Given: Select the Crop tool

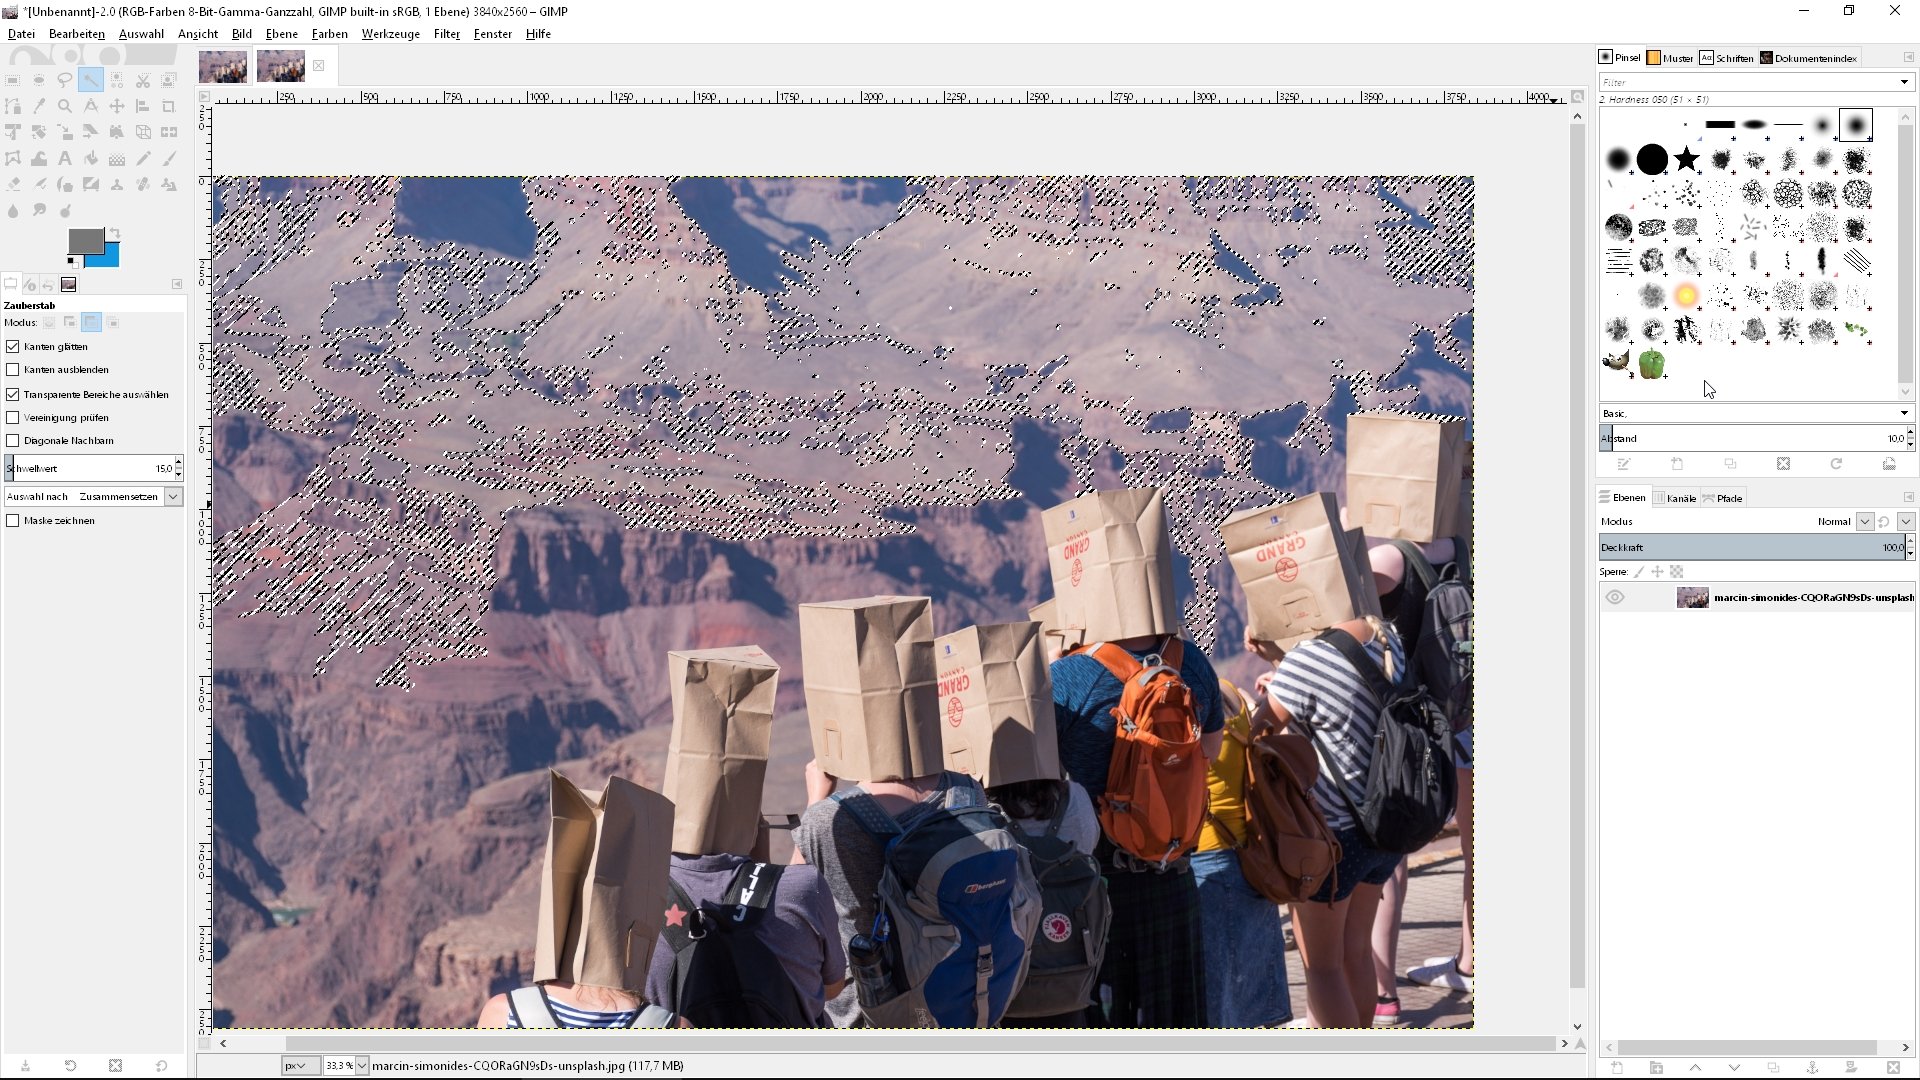Looking at the screenshot, I should 169,106.
